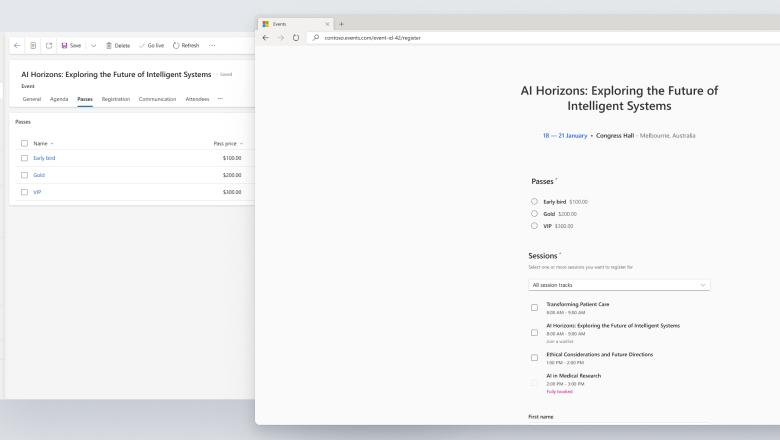Click the search icon in address bar

[316, 38]
